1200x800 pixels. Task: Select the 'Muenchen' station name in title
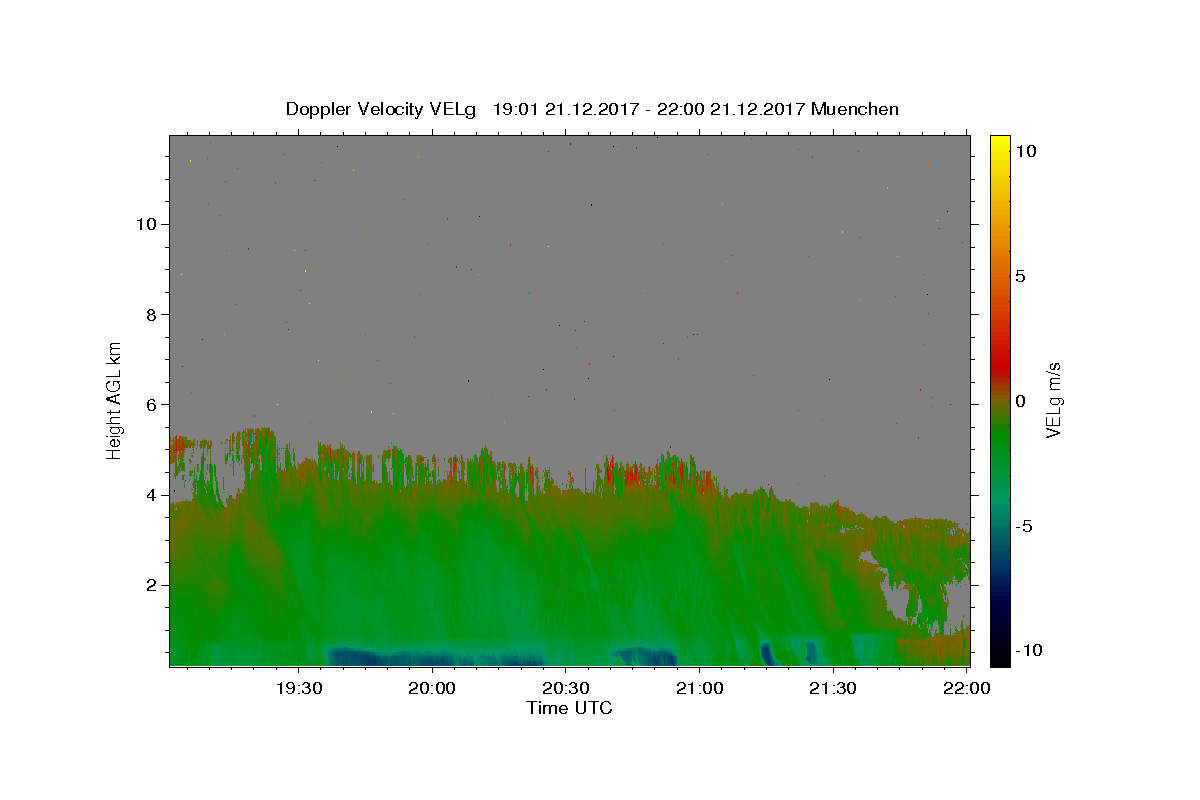855,109
